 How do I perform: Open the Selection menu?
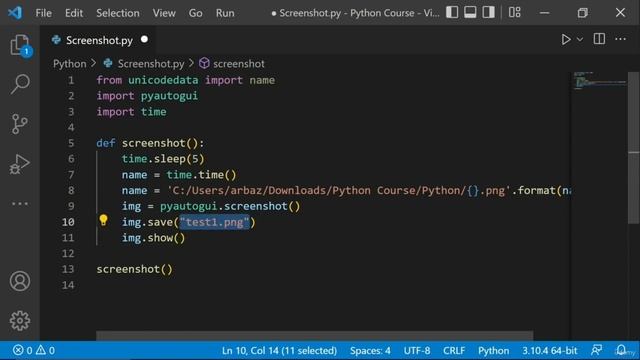[x=118, y=13]
